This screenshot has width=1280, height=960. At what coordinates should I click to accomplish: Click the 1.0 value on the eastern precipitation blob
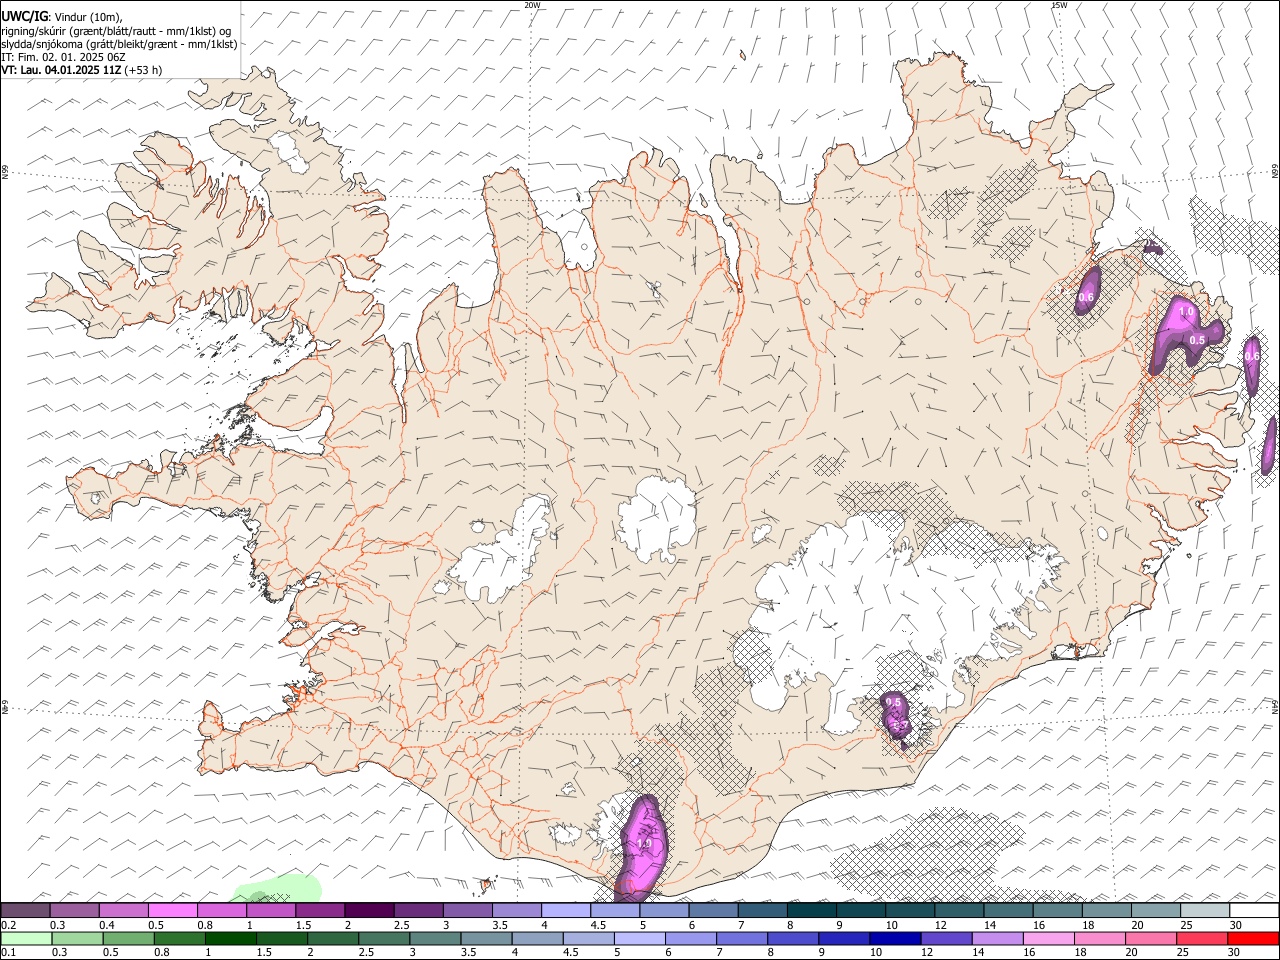(1186, 312)
